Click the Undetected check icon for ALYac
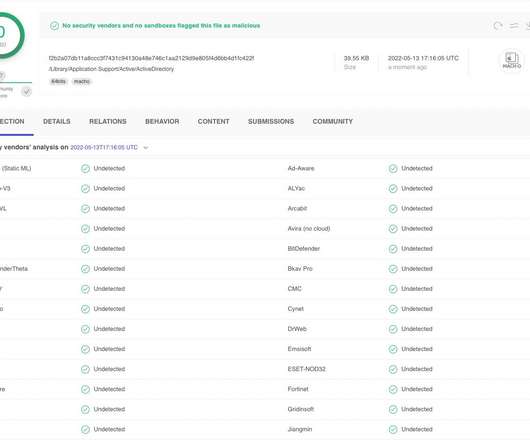 (393, 189)
